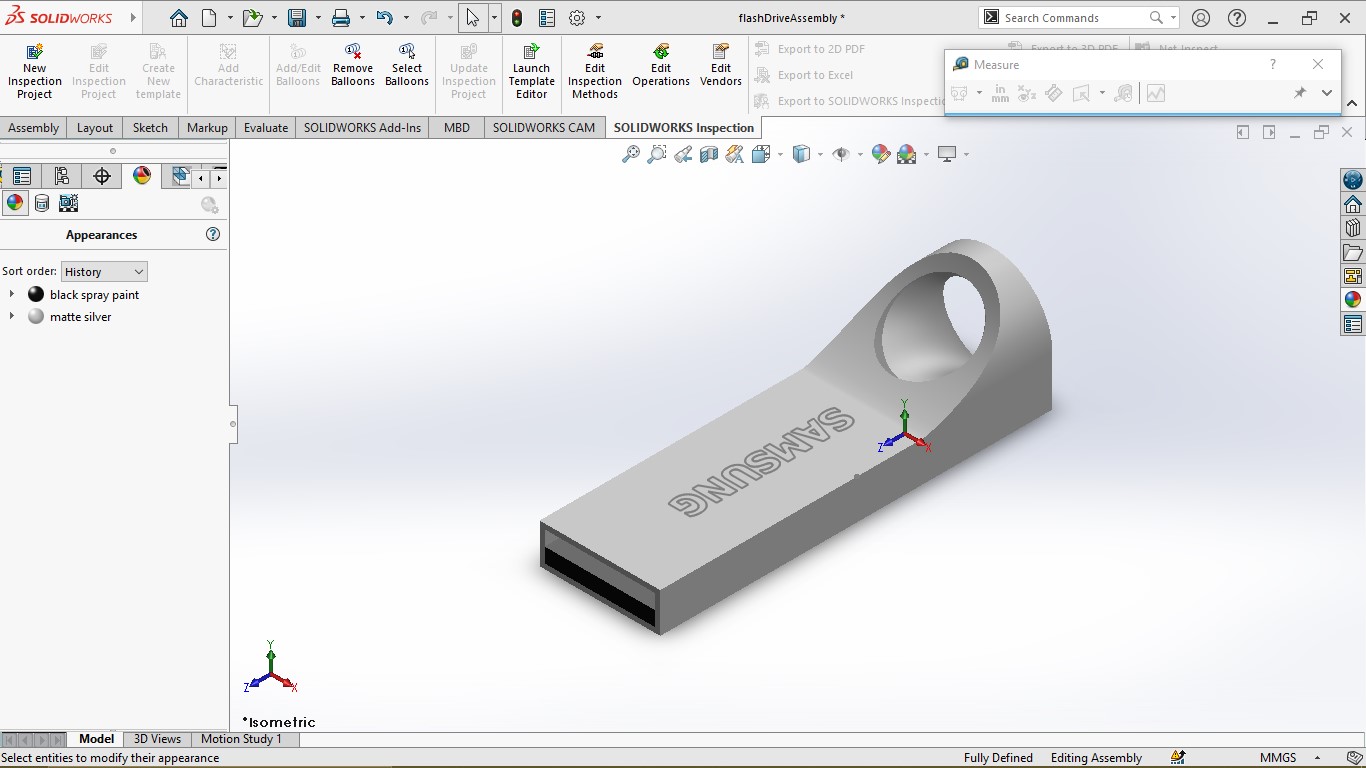Pin the Measure dialog open
This screenshot has width=1366, height=768.
point(1299,93)
